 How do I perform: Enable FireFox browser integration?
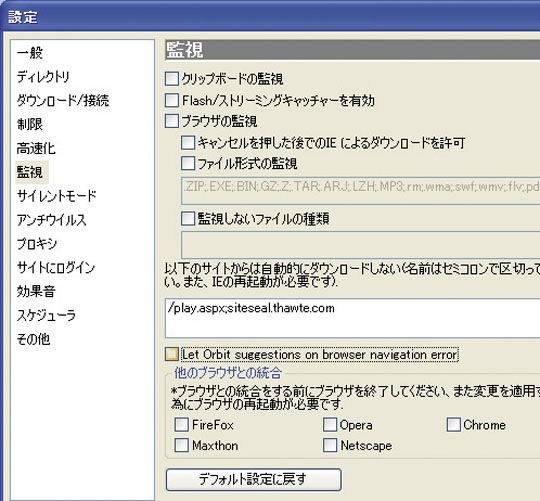pyautogui.click(x=181, y=425)
